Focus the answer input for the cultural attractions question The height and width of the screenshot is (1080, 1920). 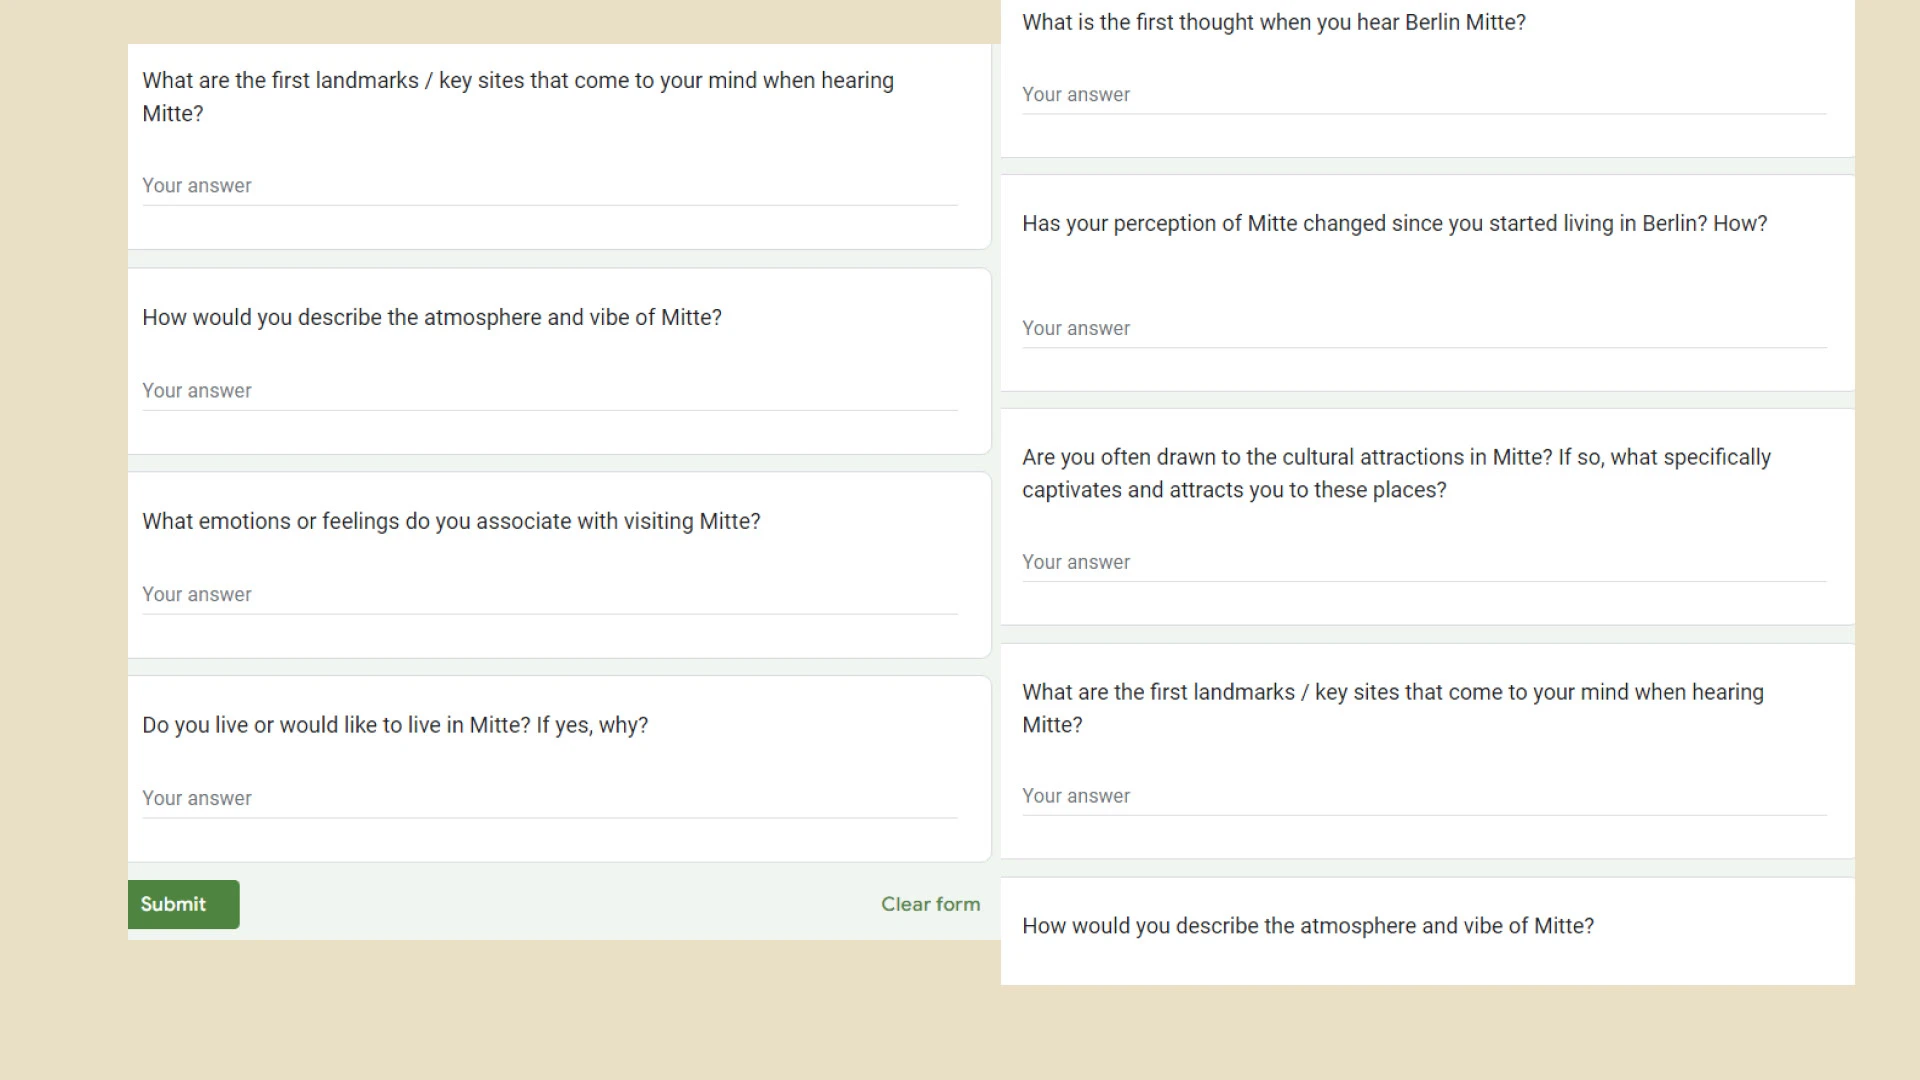1423,563
